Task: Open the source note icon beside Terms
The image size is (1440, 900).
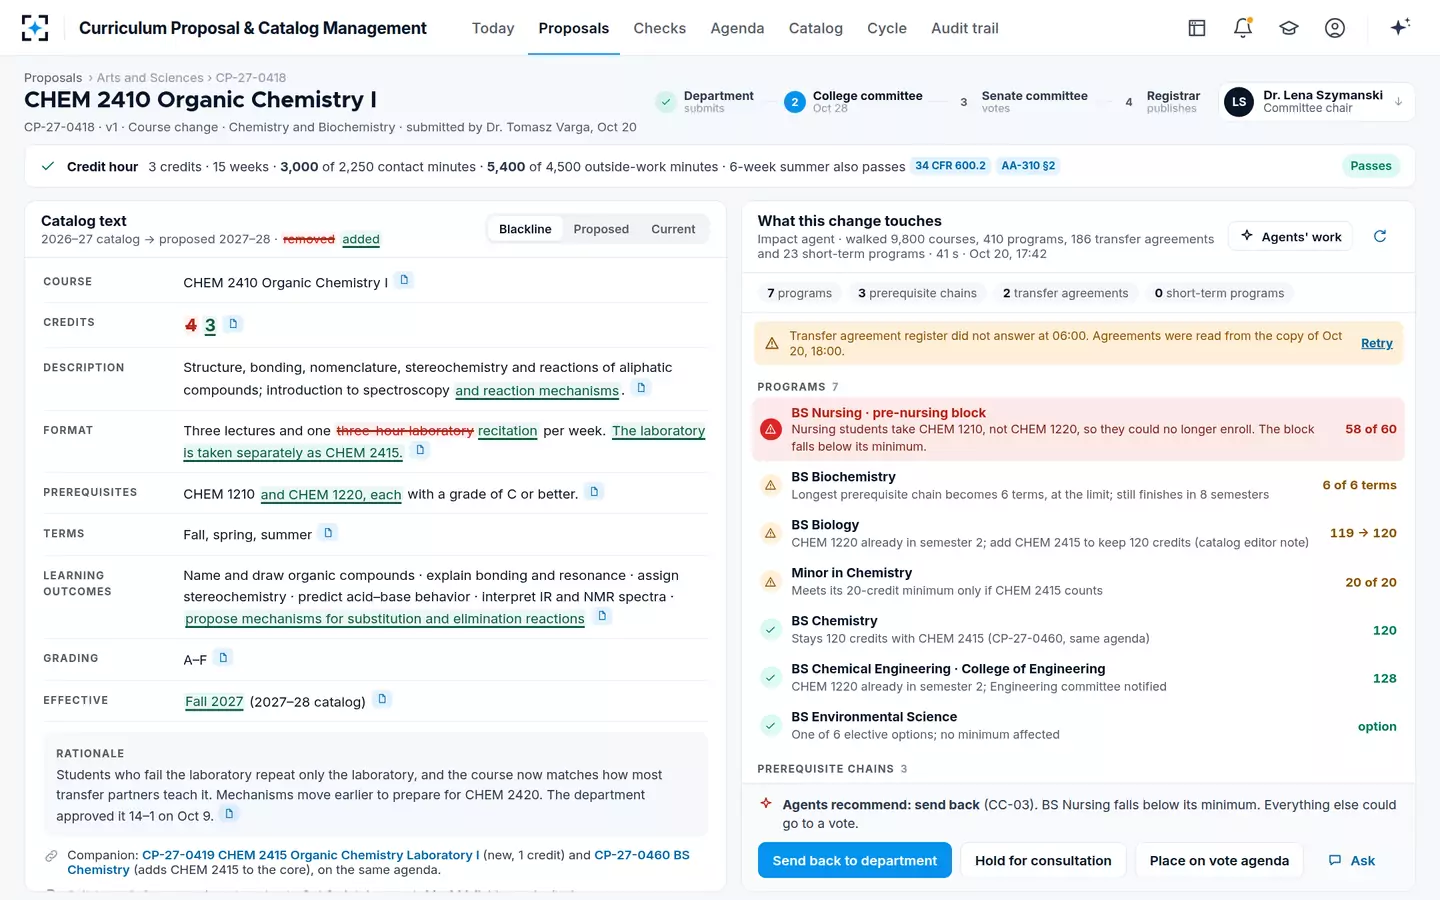Action: coord(328,533)
